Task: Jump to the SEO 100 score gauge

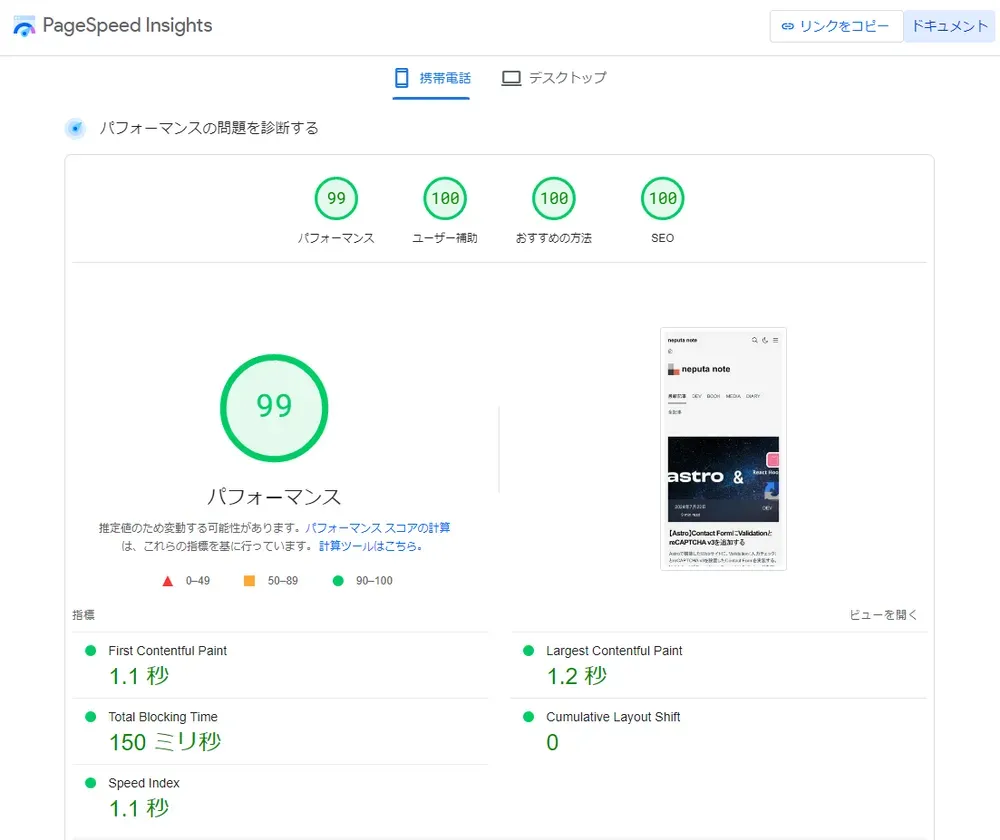Action: pos(662,199)
